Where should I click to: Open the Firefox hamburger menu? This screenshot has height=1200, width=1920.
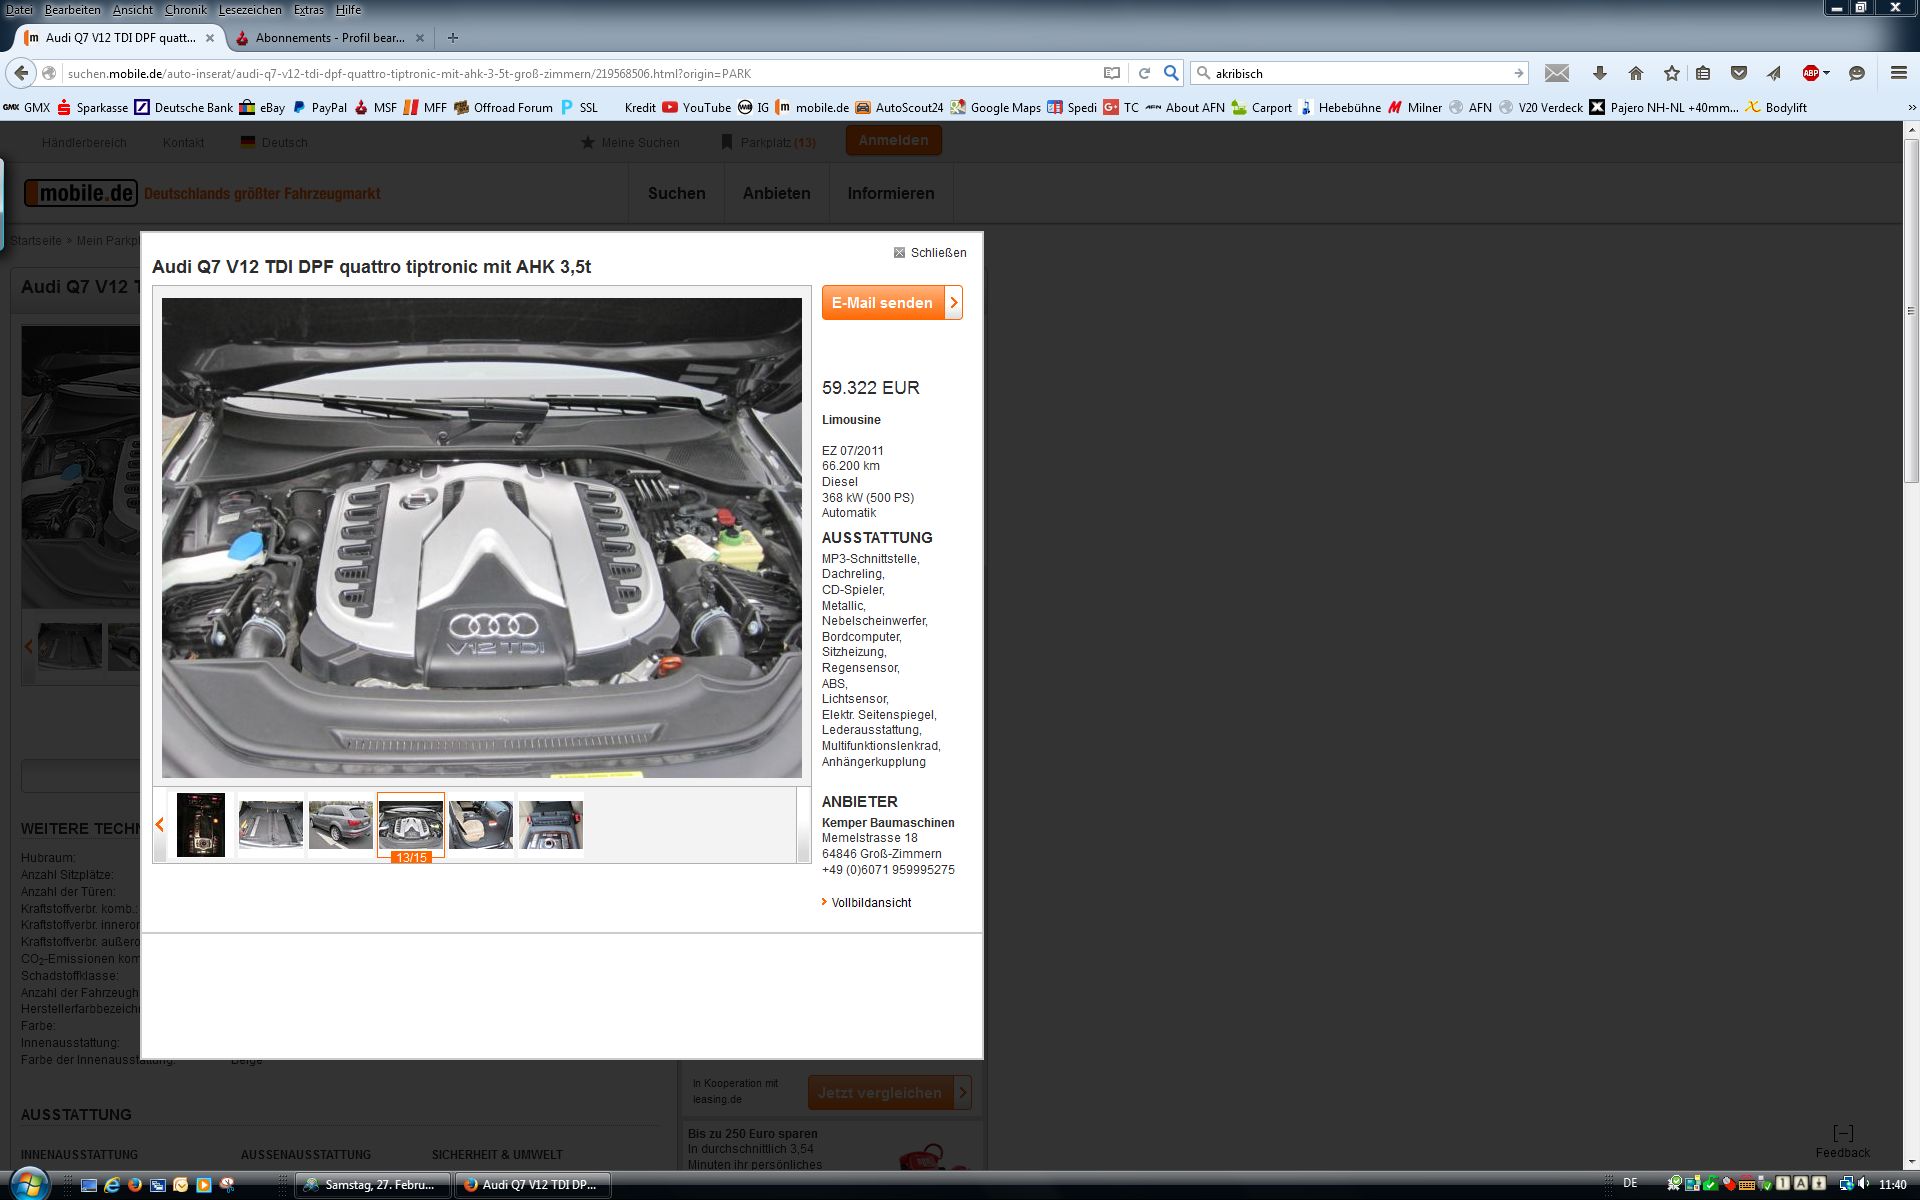point(1898,73)
